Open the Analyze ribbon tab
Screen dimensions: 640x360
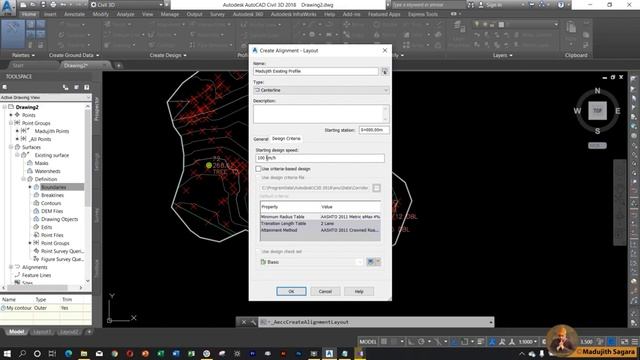pos(125,14)
